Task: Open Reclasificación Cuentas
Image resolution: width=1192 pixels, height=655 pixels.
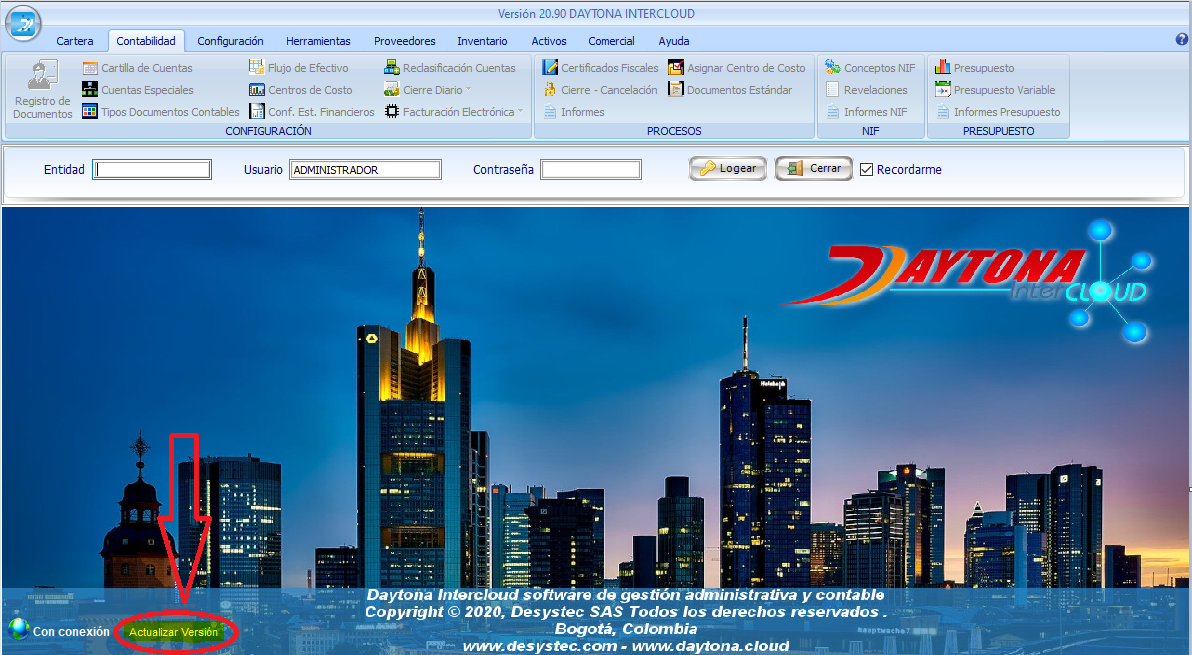Action: 450,68
